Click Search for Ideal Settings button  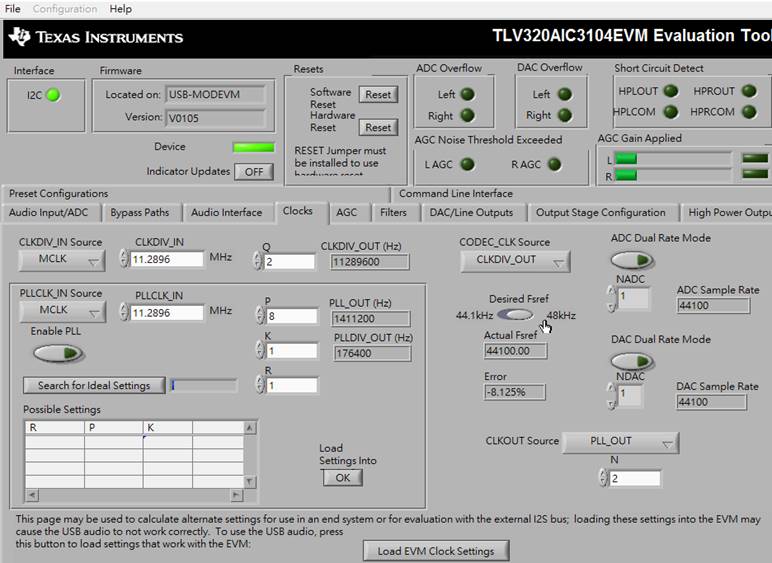pos(94,385)
